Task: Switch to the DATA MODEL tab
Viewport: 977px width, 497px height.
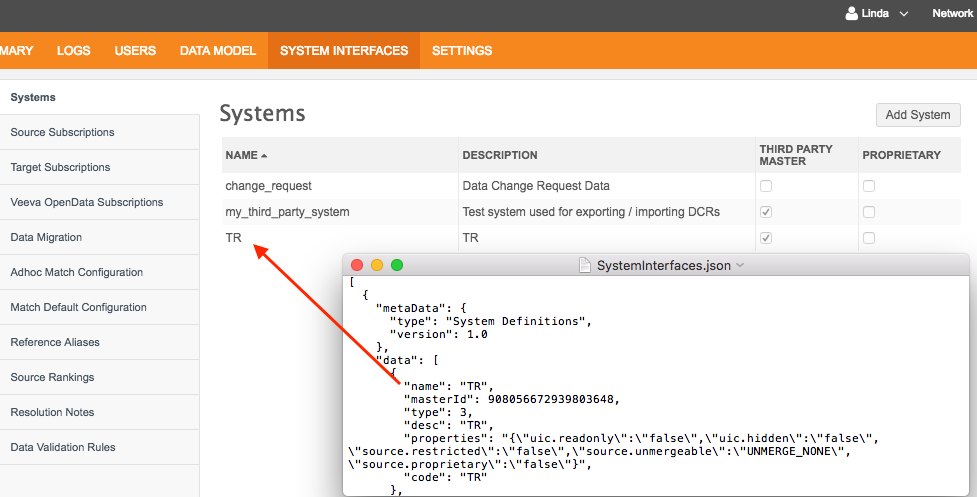Action: [217, 51]
